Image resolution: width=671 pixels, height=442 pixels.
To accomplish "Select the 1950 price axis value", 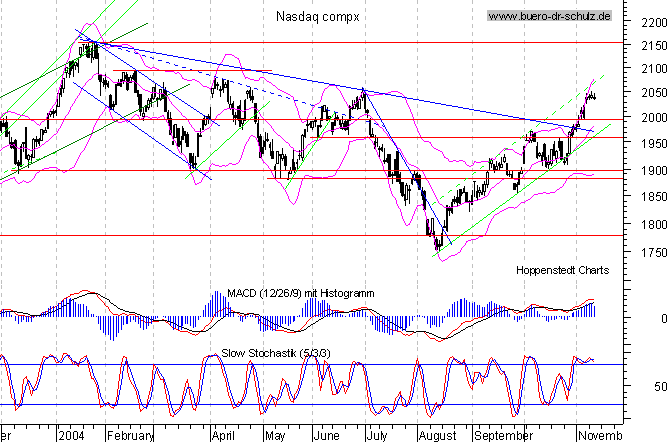I will [654, 144].
